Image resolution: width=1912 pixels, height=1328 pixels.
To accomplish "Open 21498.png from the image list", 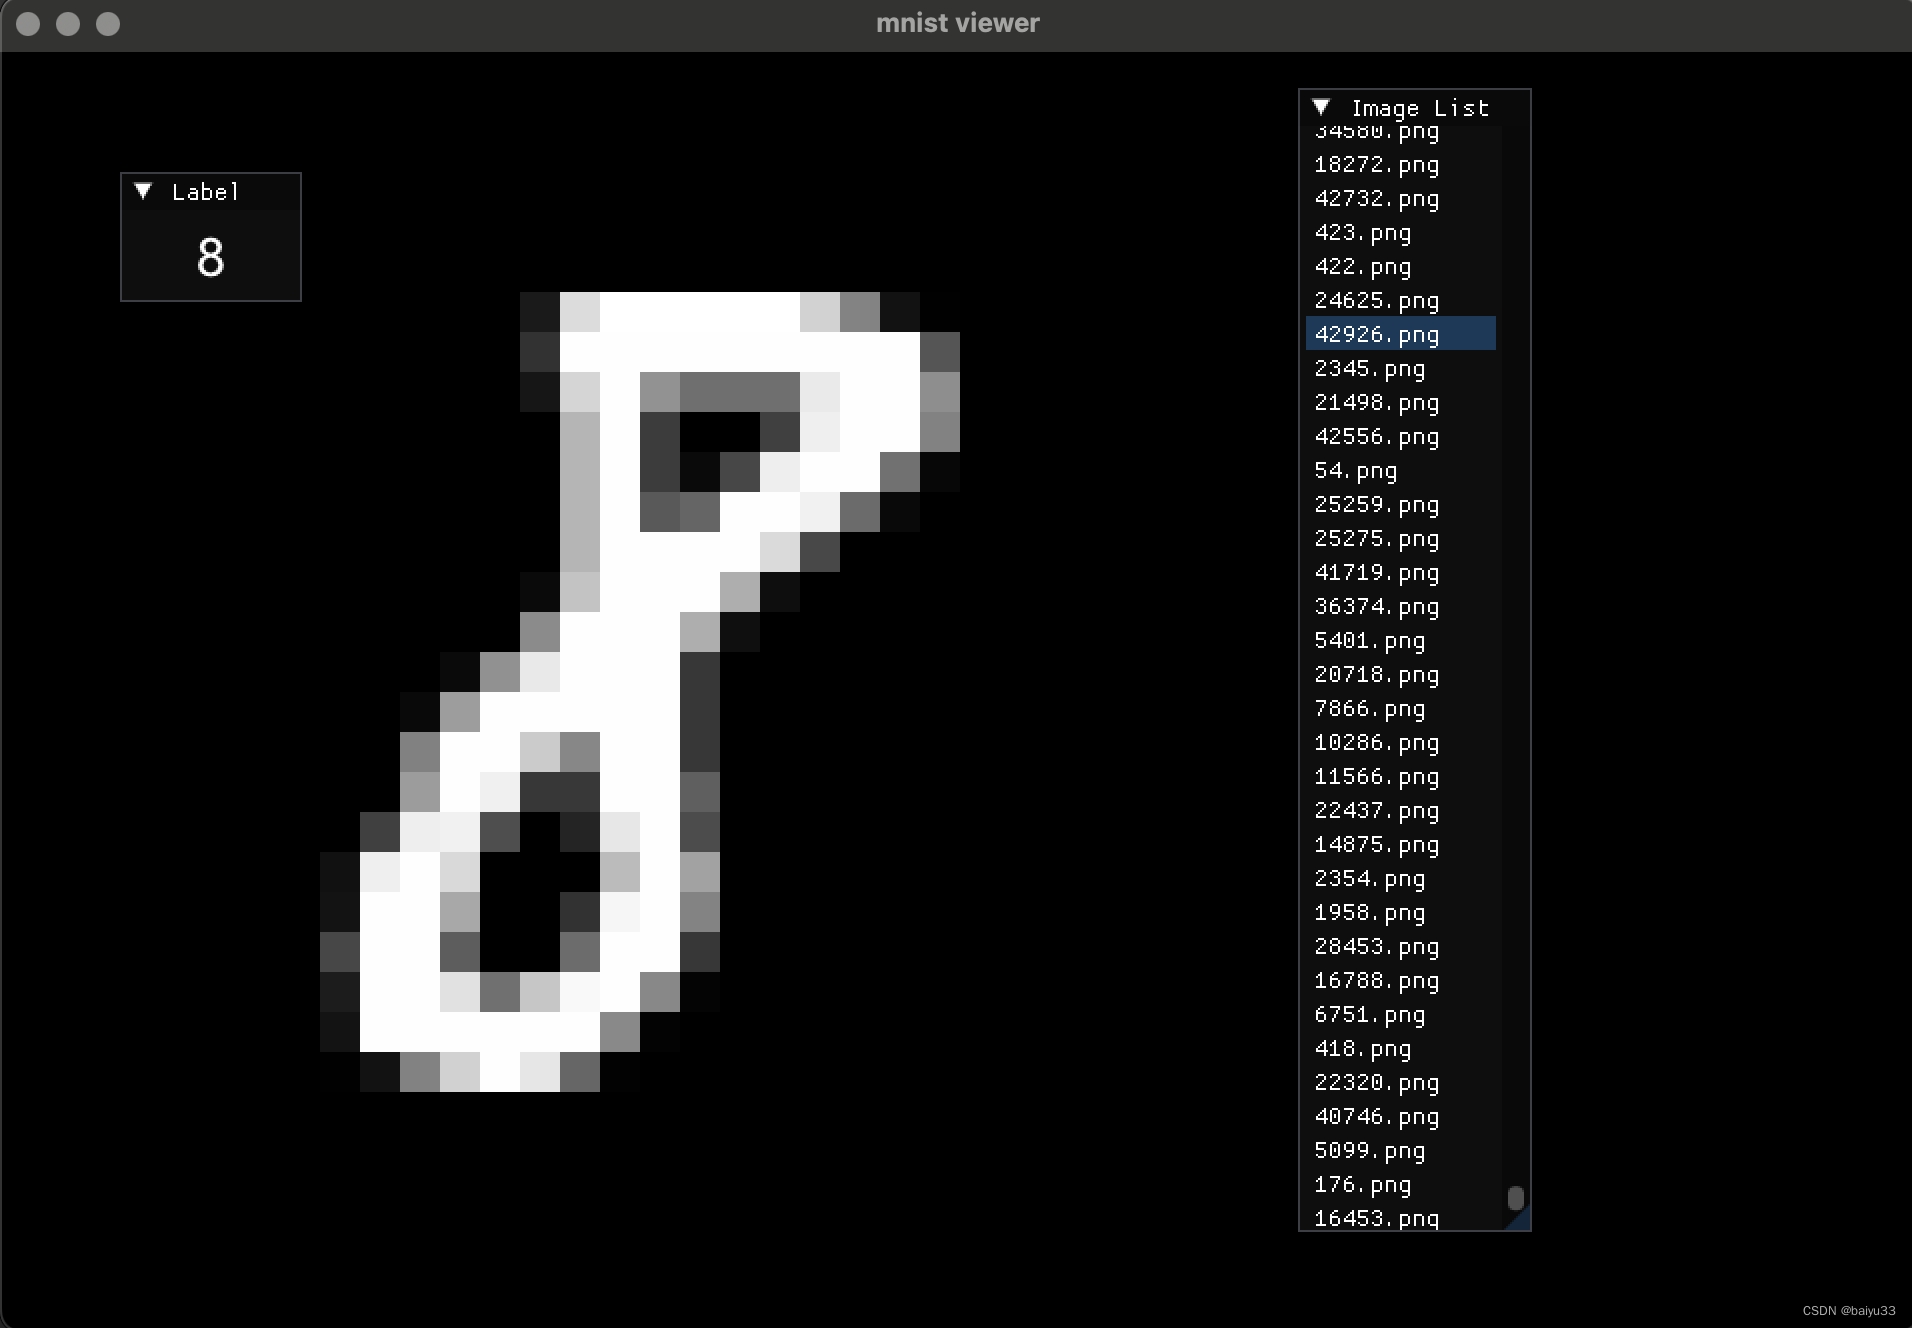I will [x=1401, y=402].
